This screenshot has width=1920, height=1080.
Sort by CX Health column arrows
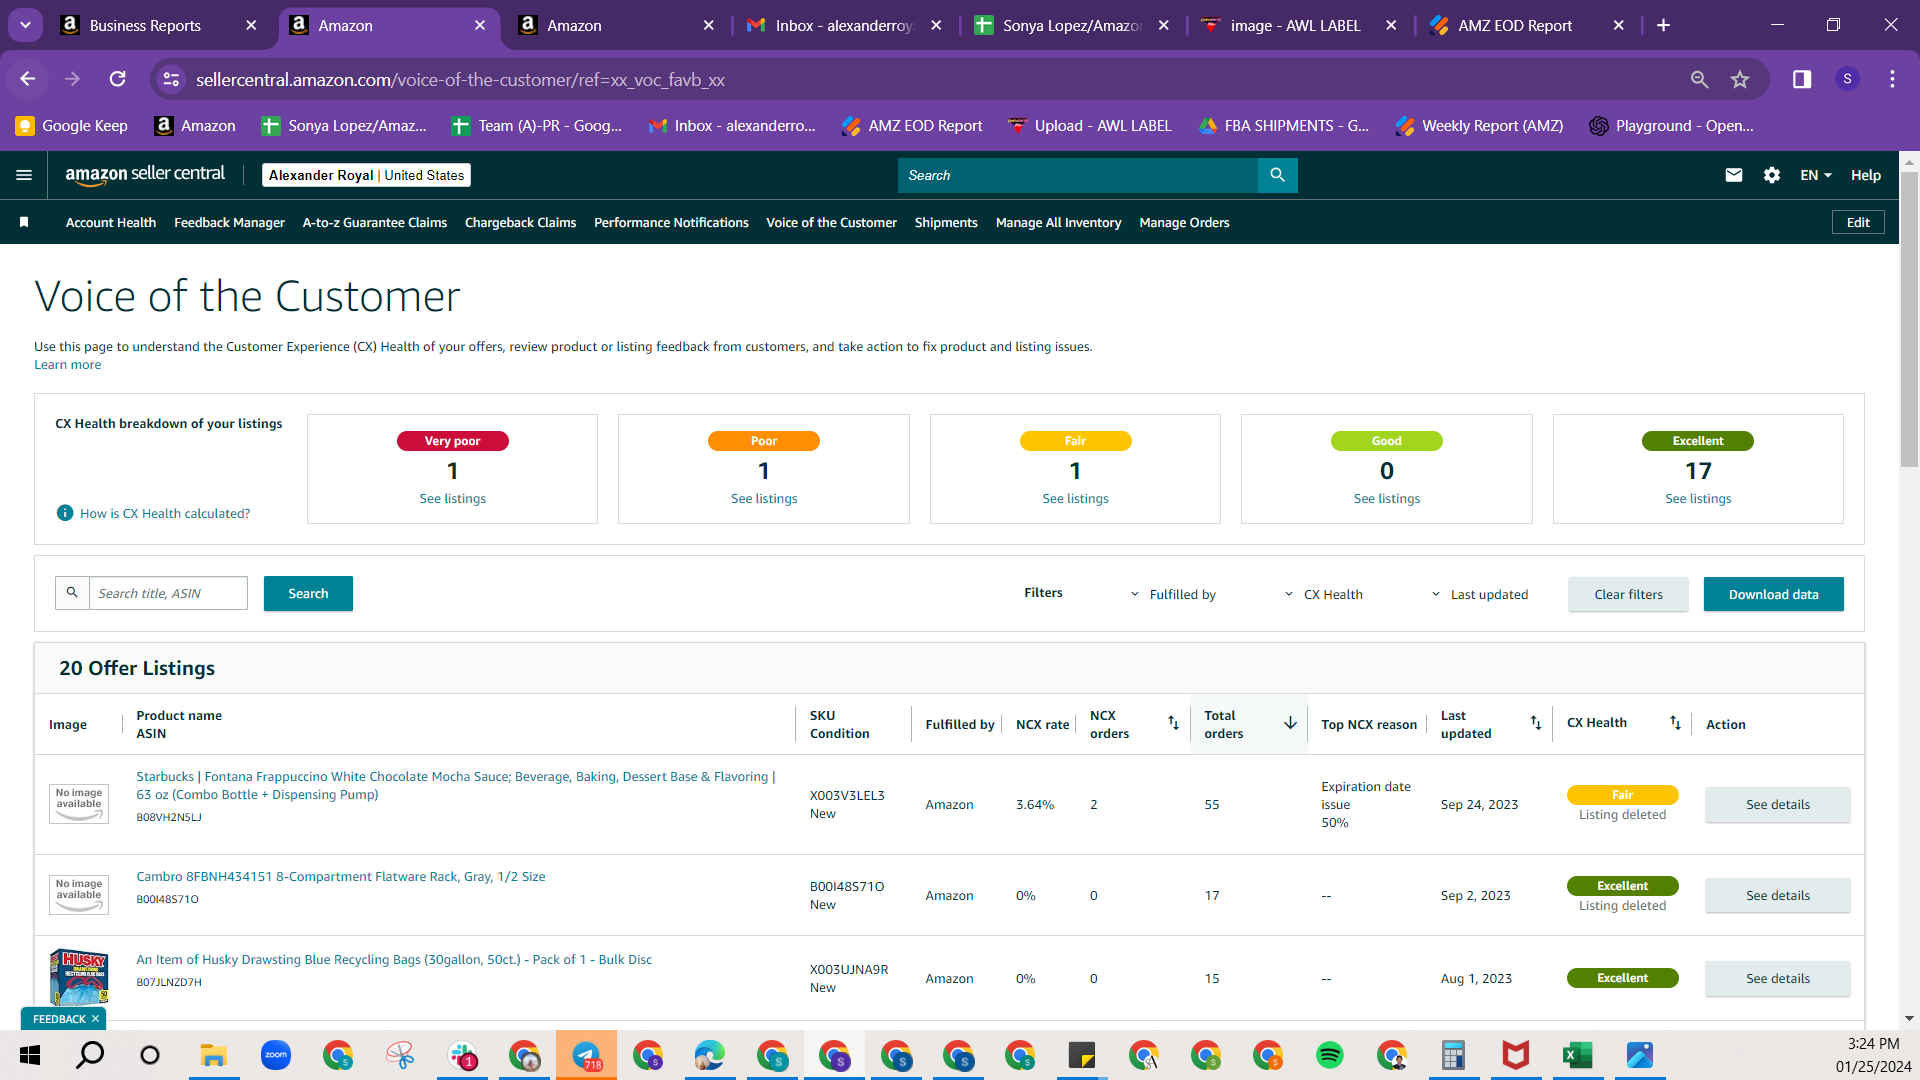(1675, 723)
